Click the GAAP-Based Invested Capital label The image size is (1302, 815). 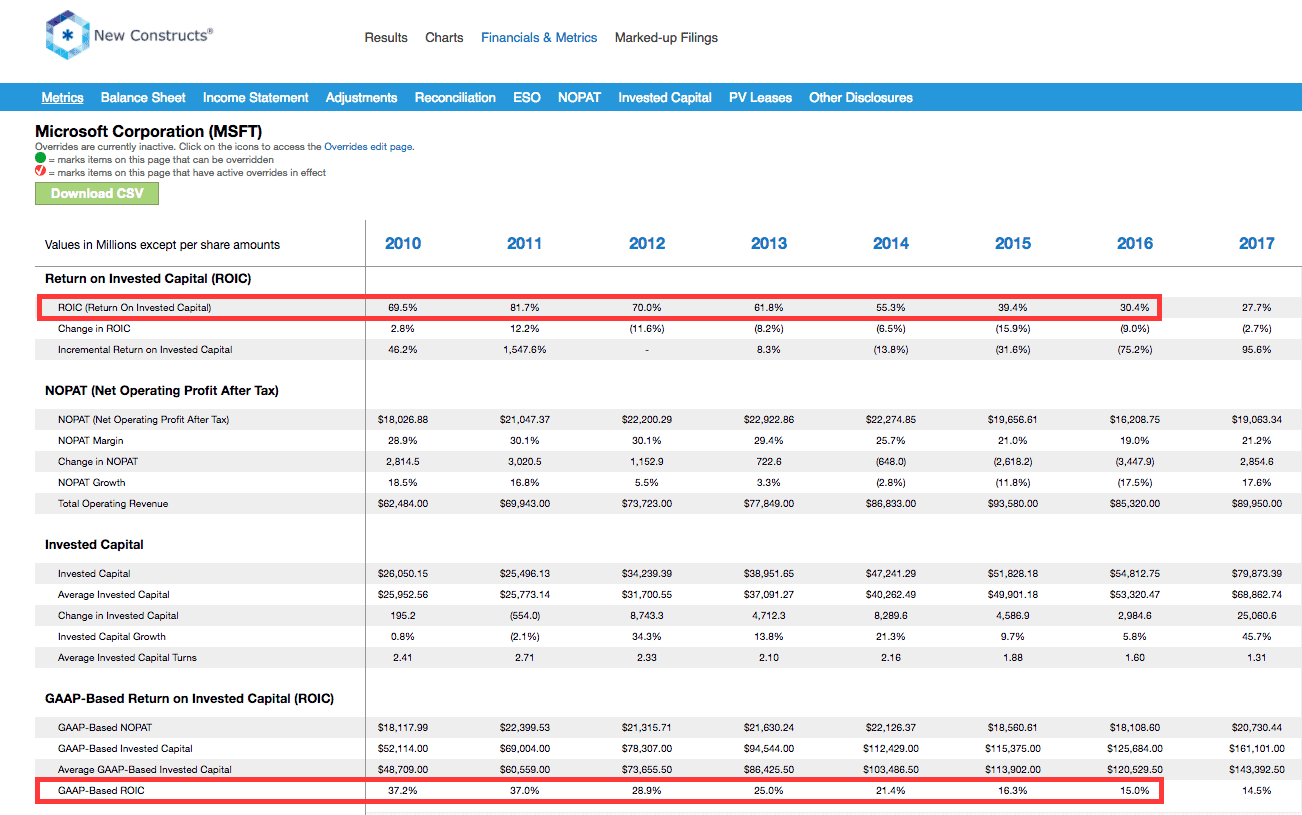tap(125, 749)
